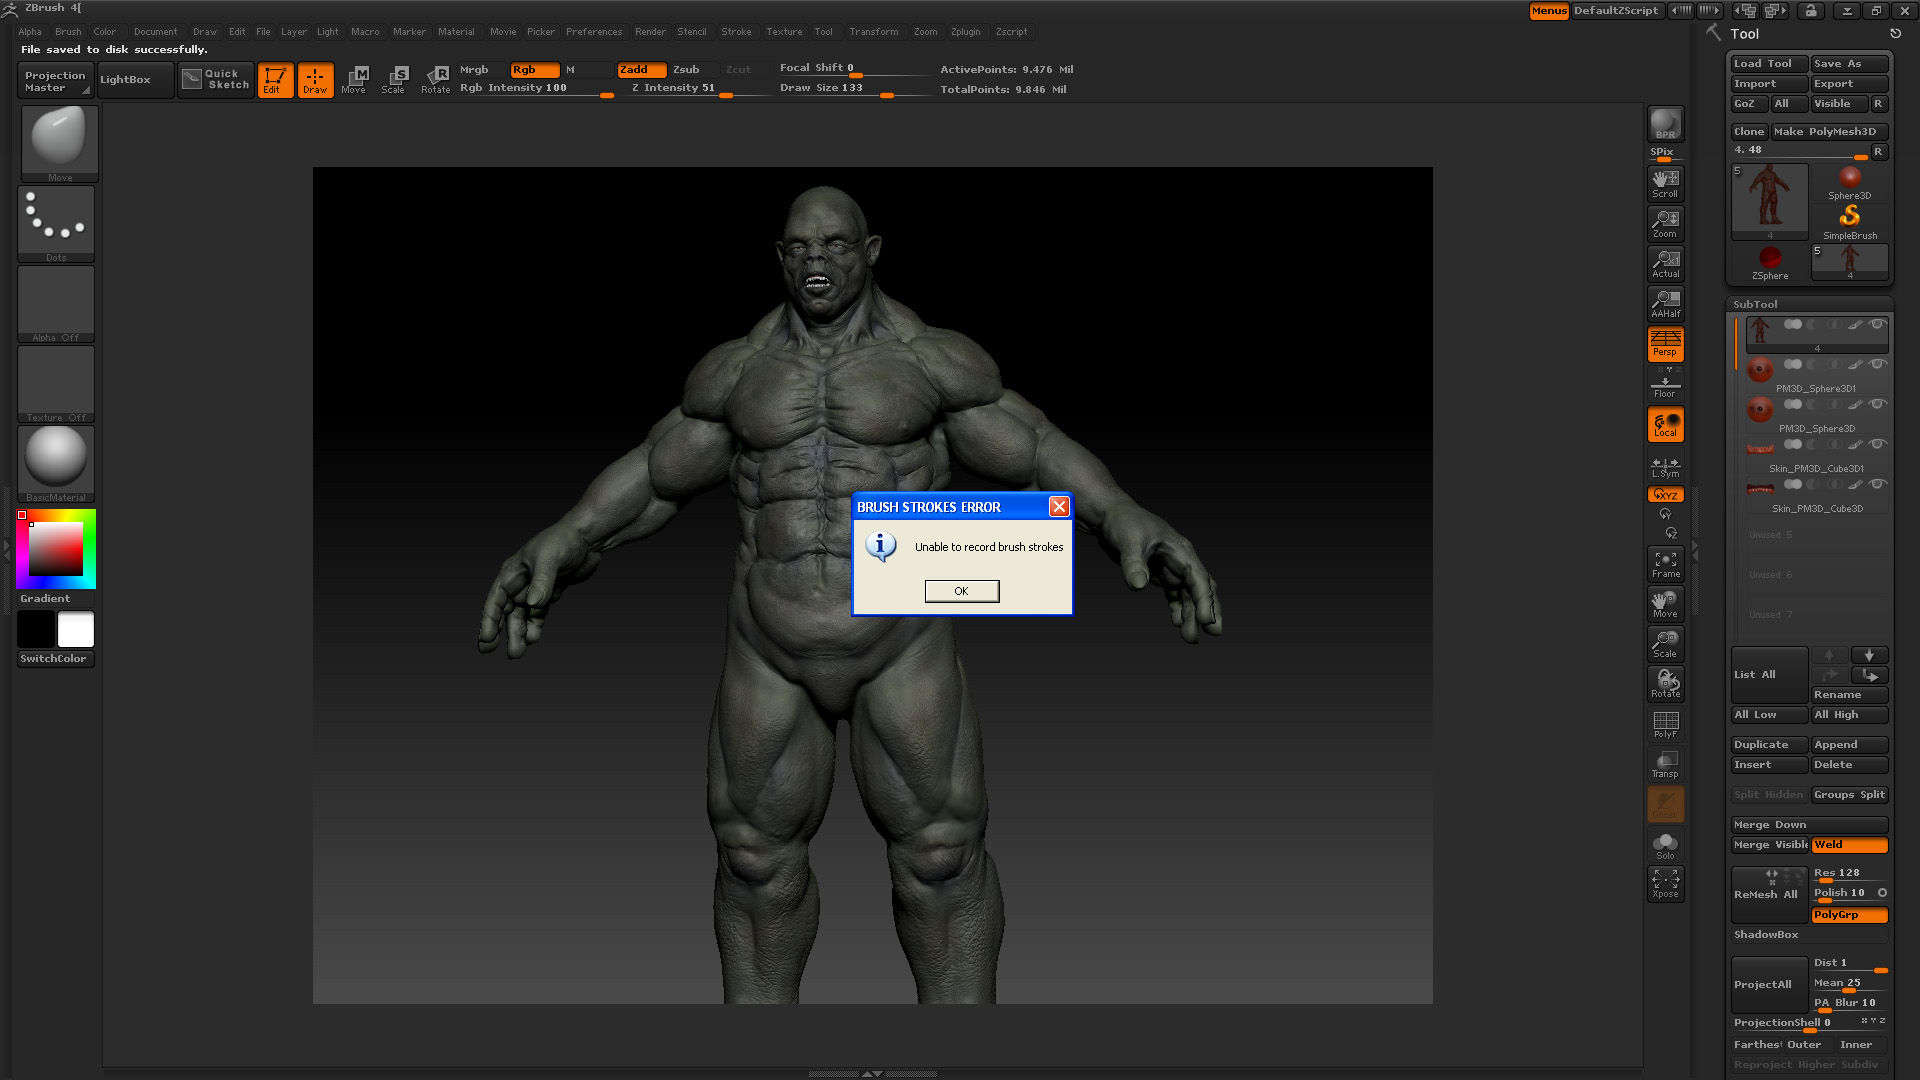The height and width of the screenshot is (1080, 1920).
Task: Select the Xpose icon
Action: pyautogui.click(x=1665, y=883)
